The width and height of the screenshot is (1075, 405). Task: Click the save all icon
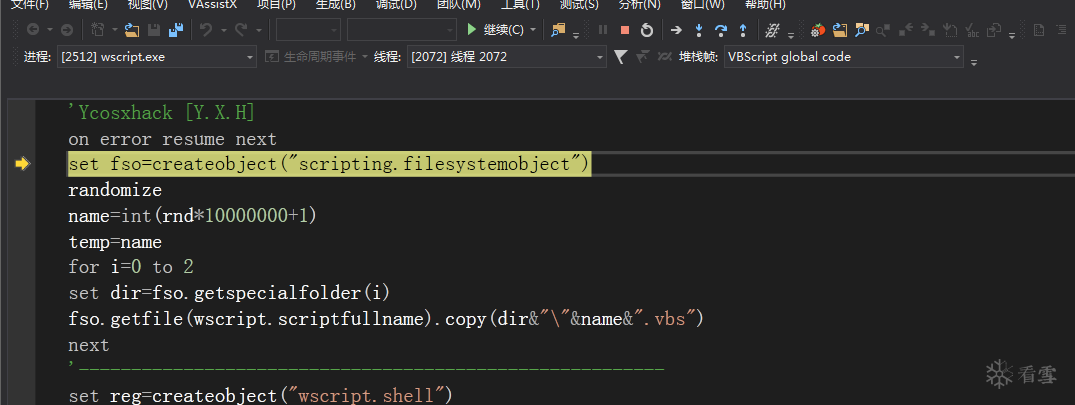176,29
